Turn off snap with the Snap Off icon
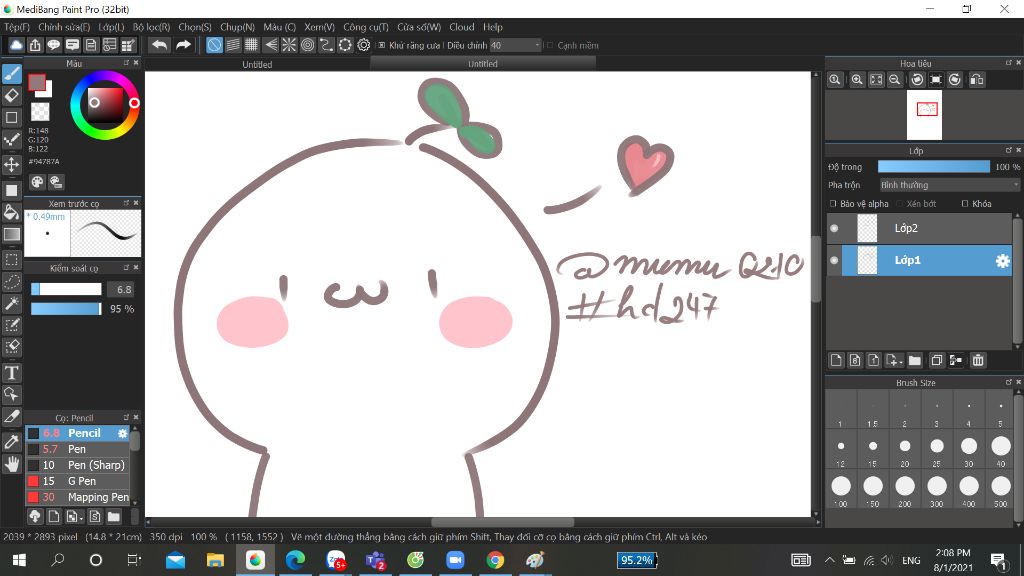The height and width of the screenshot is (576, 1024). click(x=214, y=45)
